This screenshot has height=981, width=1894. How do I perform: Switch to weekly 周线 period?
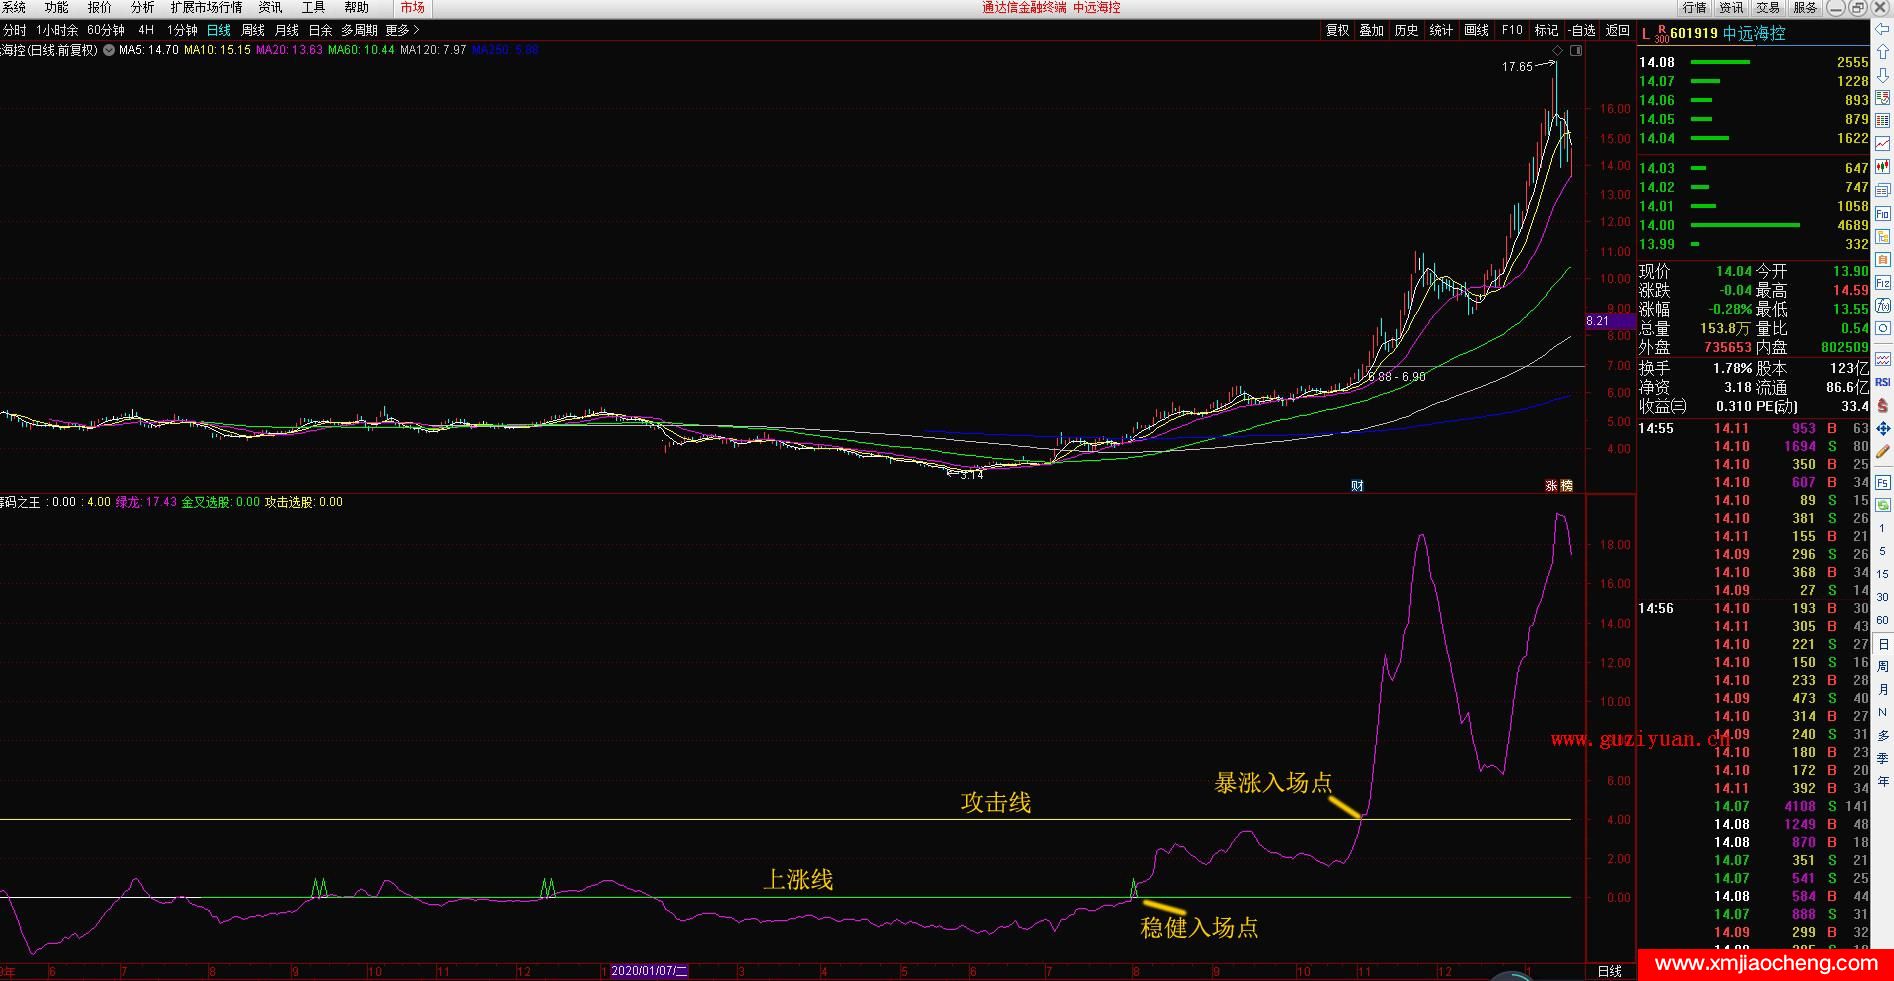pos(253,31)
